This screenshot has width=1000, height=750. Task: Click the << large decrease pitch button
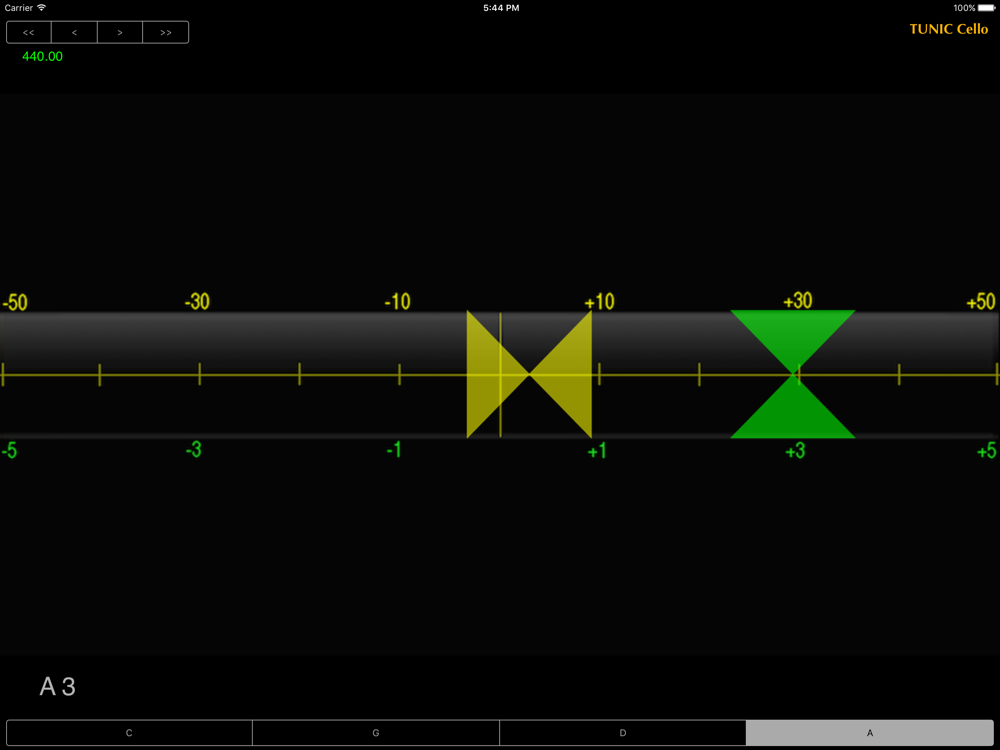(29, 33)
